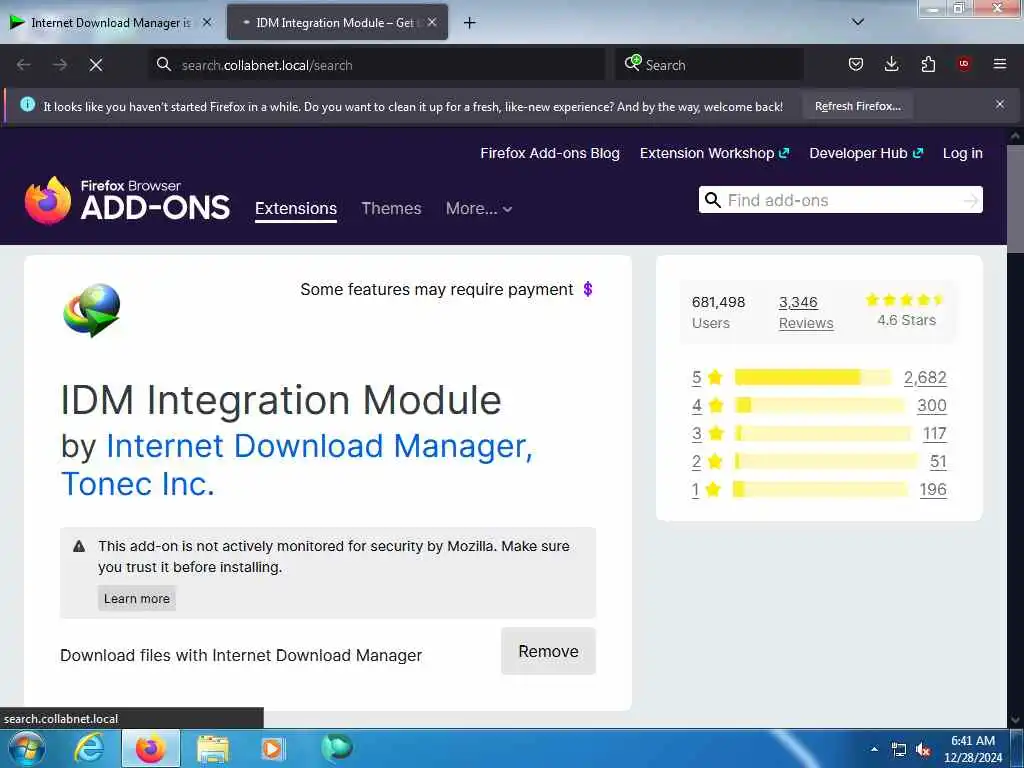
Task: Open the 51 two-star reviews count
Action: point(938,462)
